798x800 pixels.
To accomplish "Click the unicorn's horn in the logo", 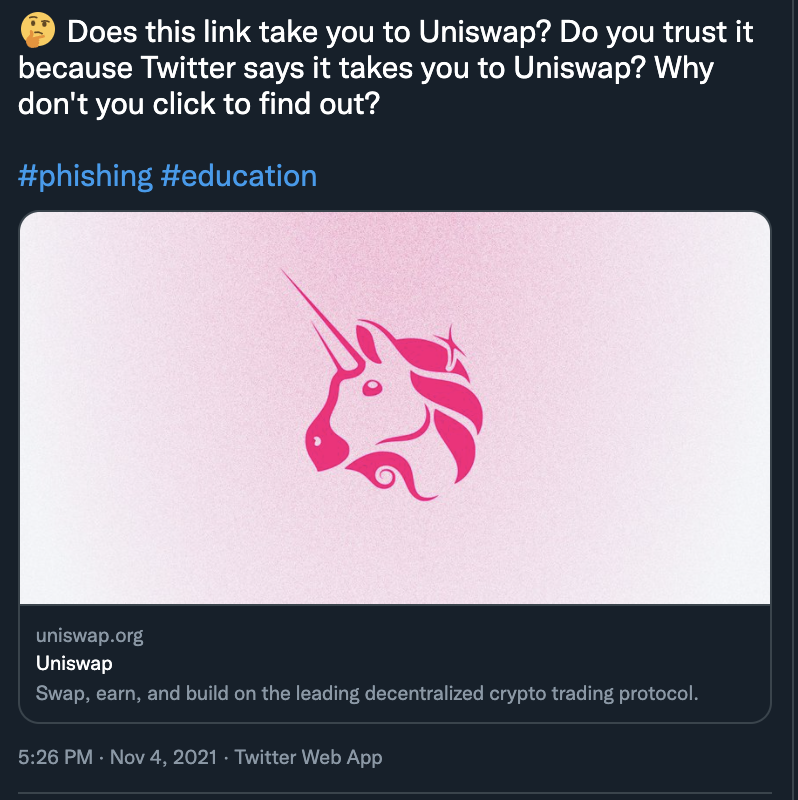I will 323,320.
